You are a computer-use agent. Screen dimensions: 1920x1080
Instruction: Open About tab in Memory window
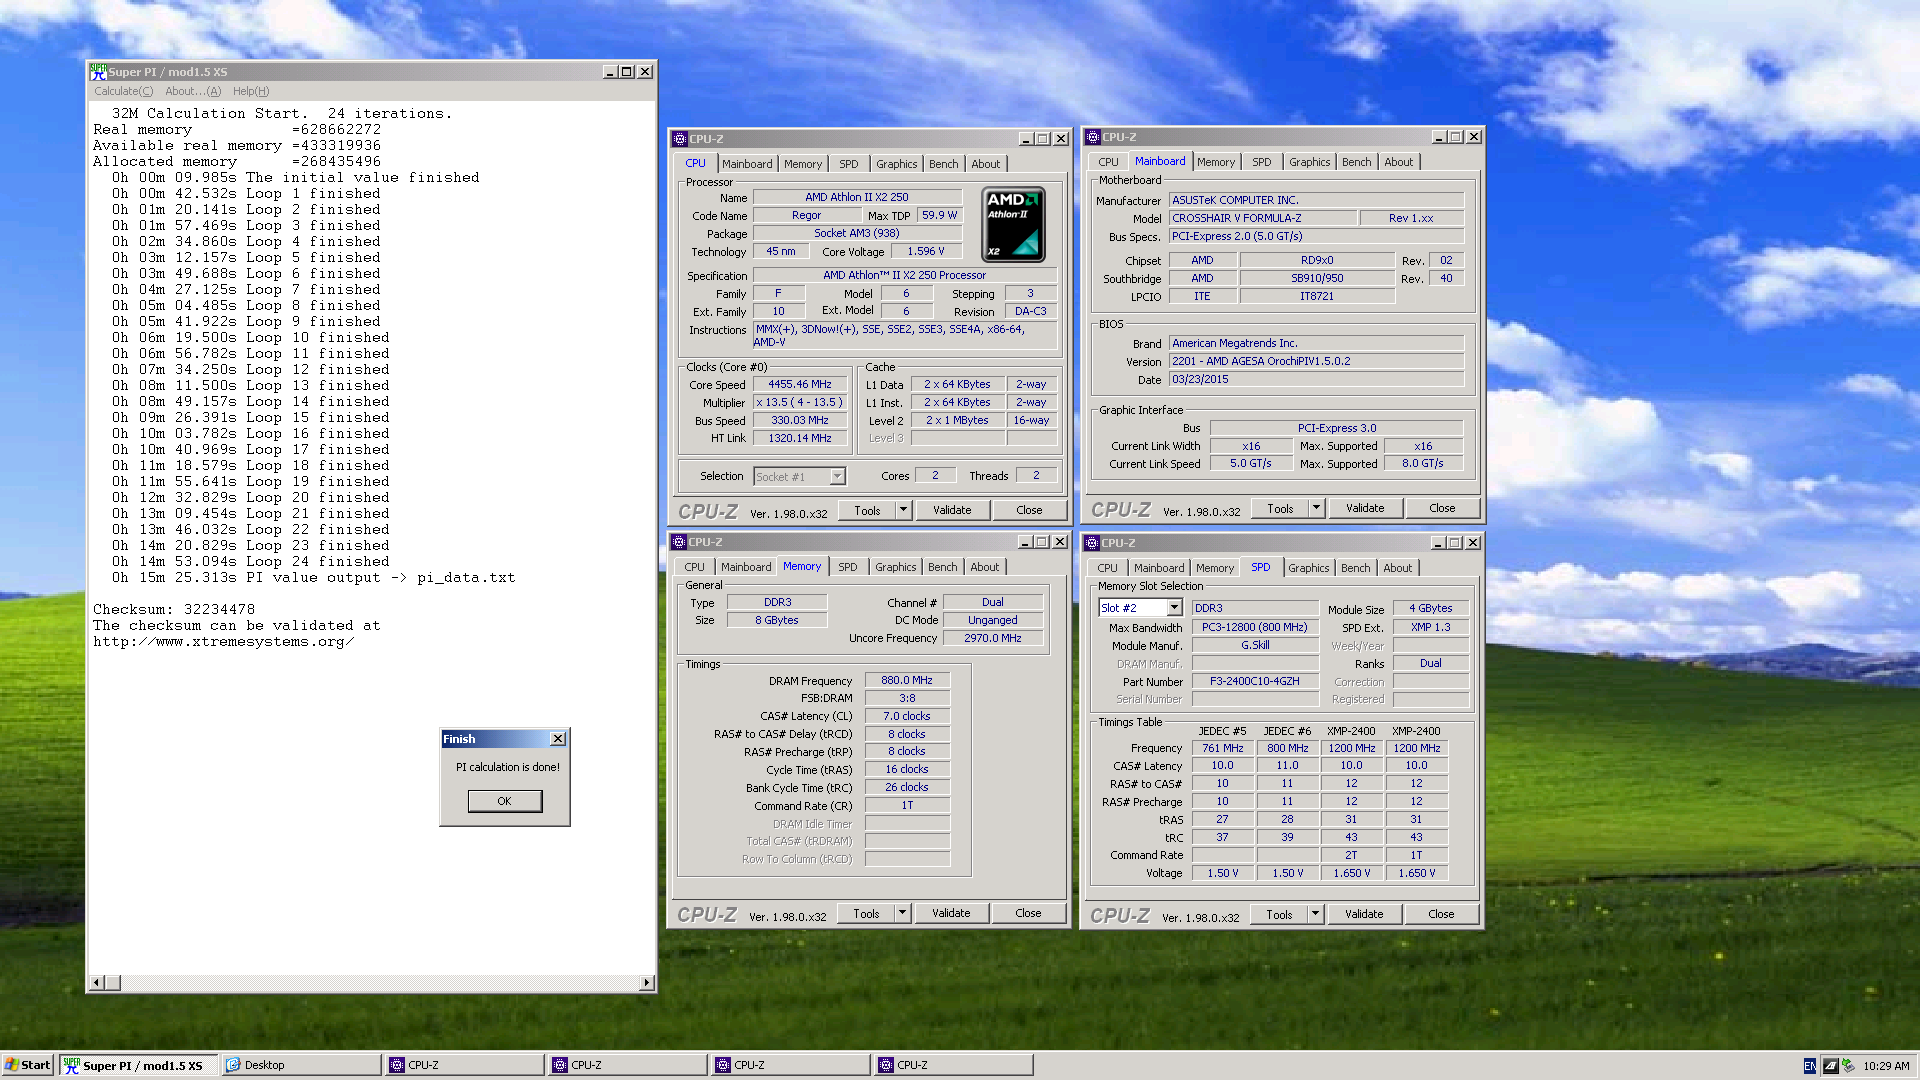click(985, 567)
